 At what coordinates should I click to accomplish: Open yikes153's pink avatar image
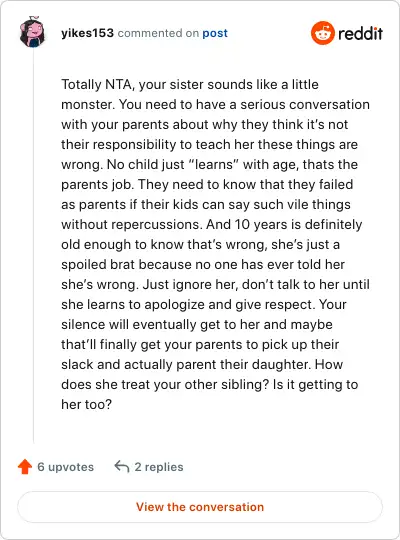[32, 32]
